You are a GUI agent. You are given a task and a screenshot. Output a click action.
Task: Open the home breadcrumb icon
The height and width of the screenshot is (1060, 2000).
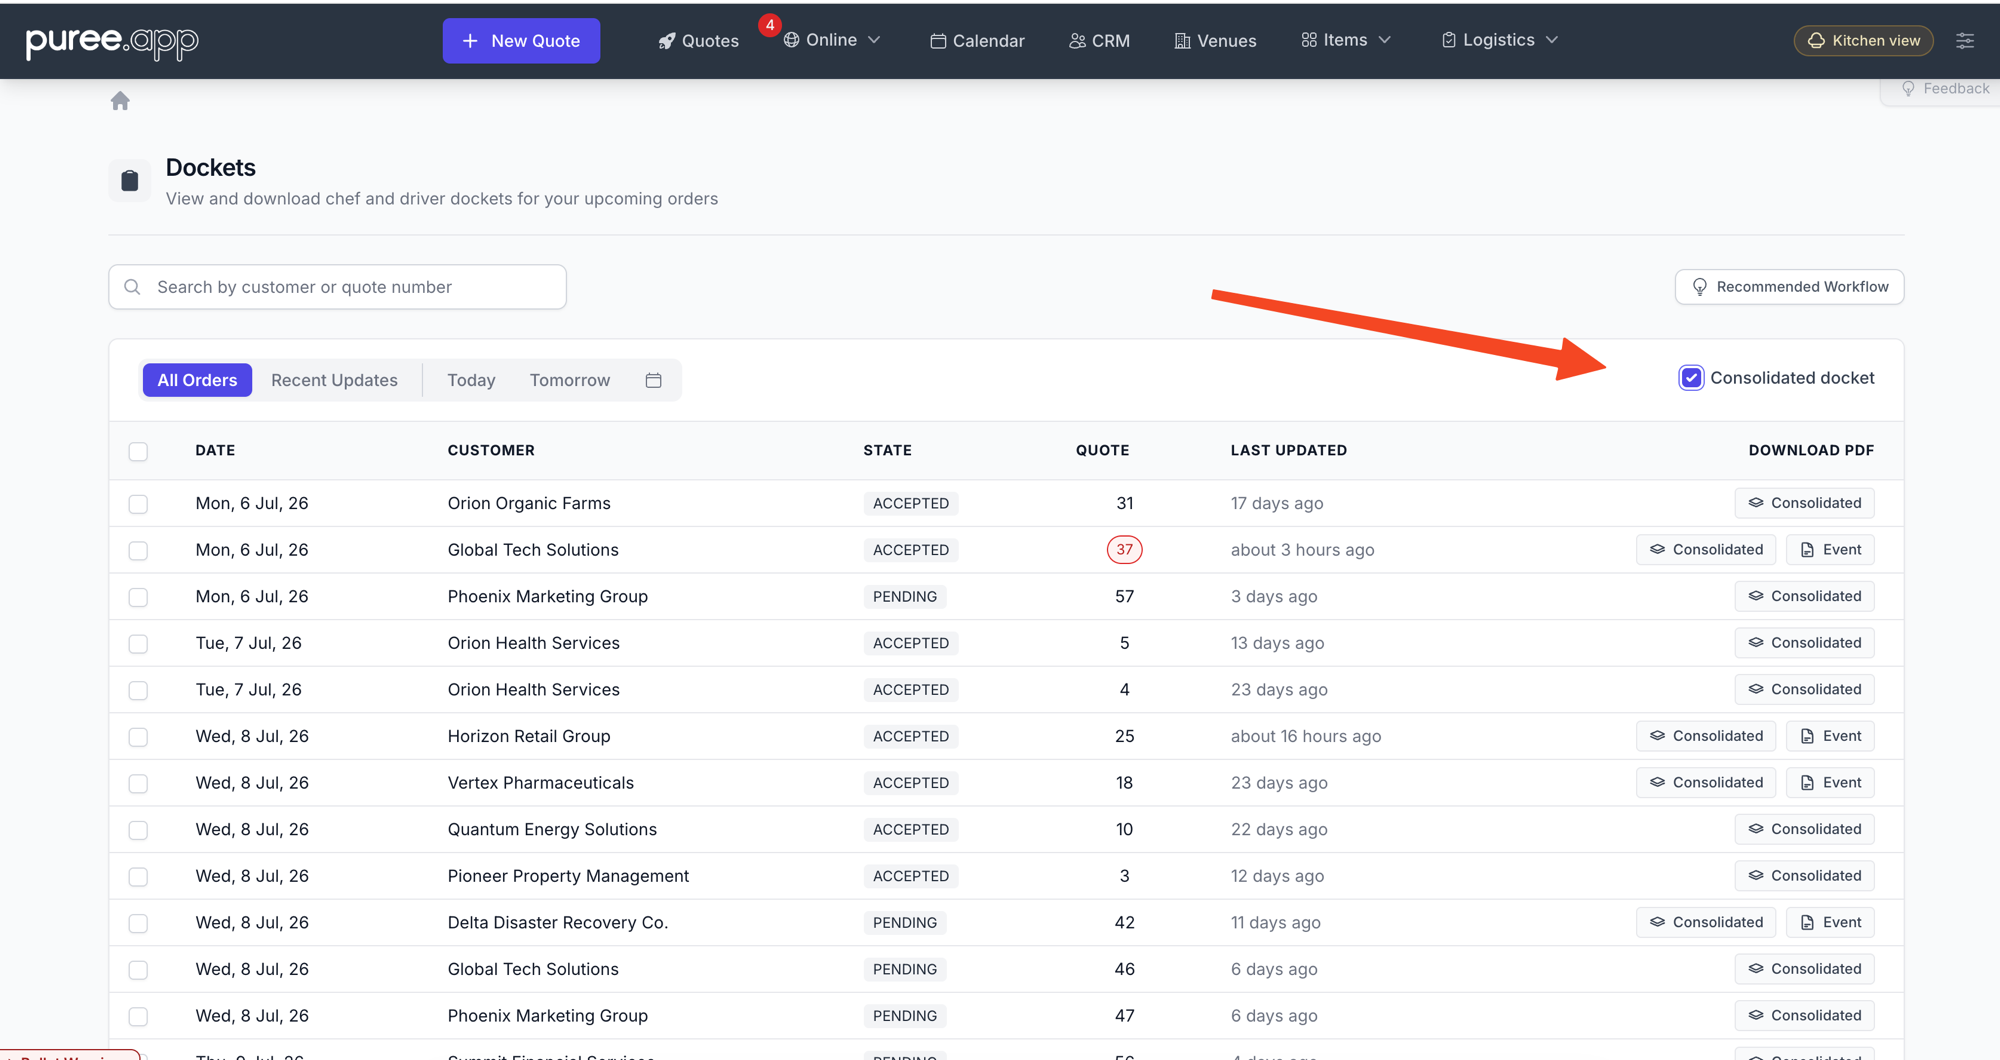(x=120, y=101)
